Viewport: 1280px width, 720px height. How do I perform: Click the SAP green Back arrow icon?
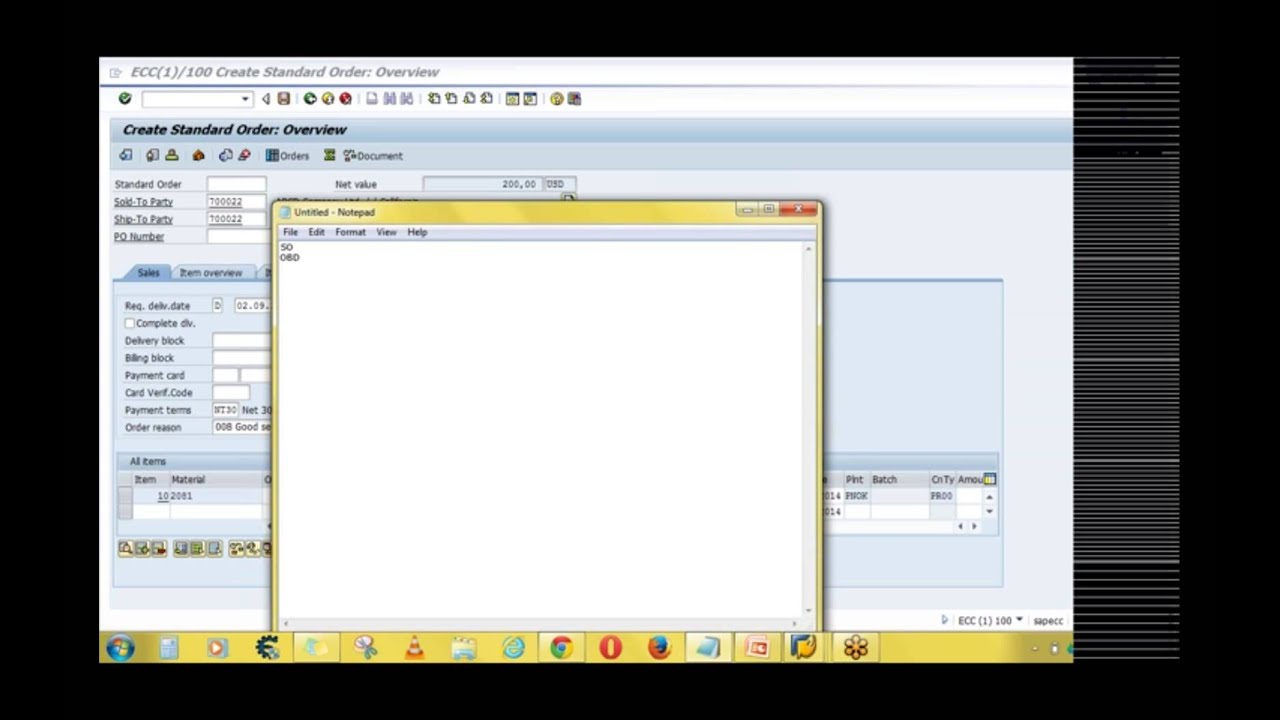click(310, 99)
